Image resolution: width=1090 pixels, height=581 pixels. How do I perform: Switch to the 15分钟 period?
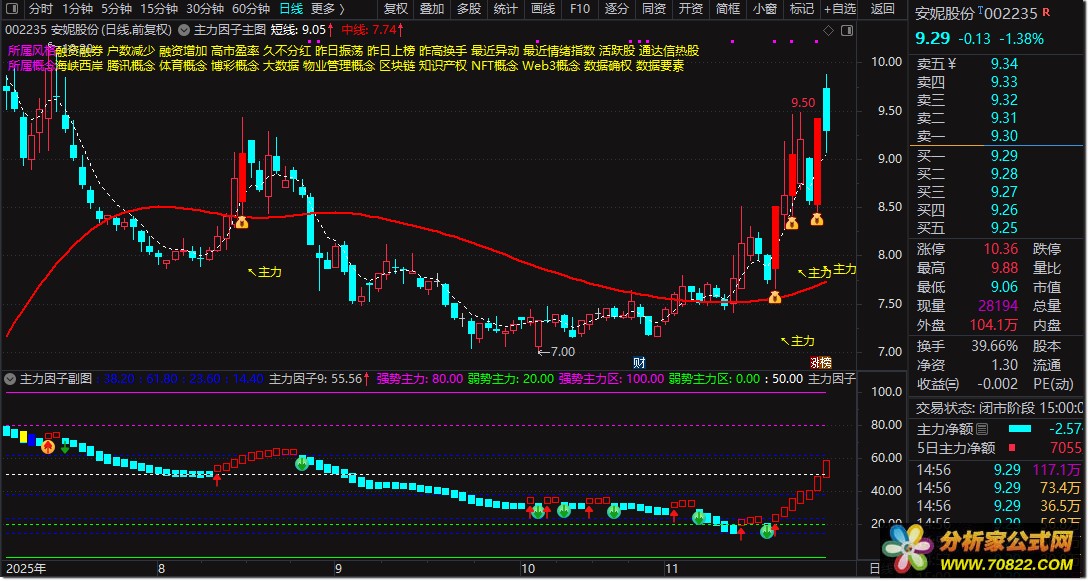click(158, 9)
